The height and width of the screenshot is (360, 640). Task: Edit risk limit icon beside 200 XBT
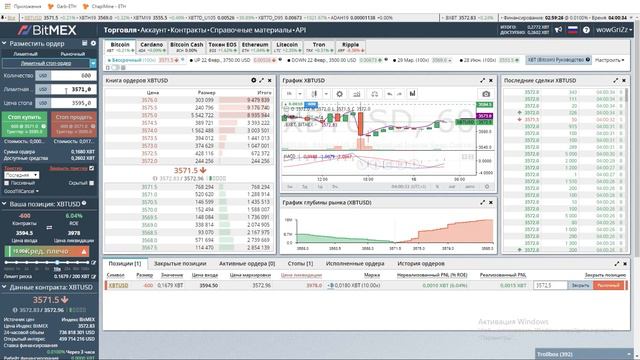(x=93, y=276)
